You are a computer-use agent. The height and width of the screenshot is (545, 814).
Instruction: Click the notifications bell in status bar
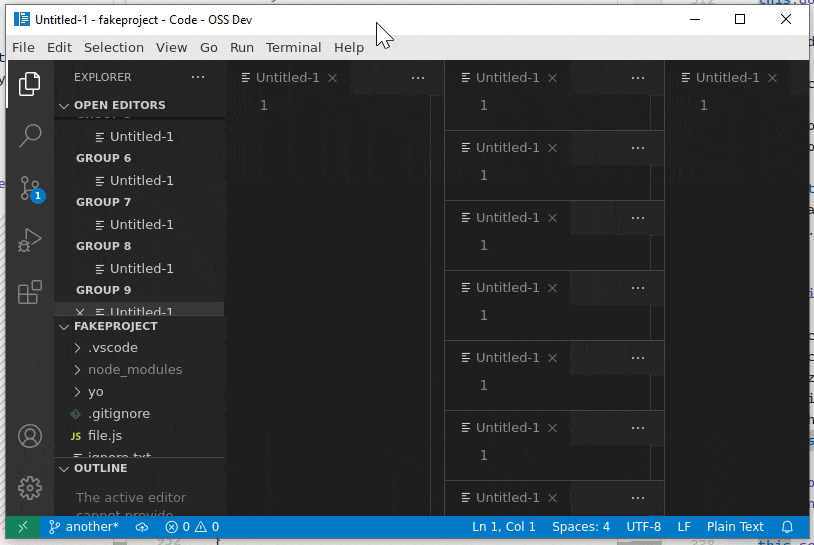click(x=787, y=527)
